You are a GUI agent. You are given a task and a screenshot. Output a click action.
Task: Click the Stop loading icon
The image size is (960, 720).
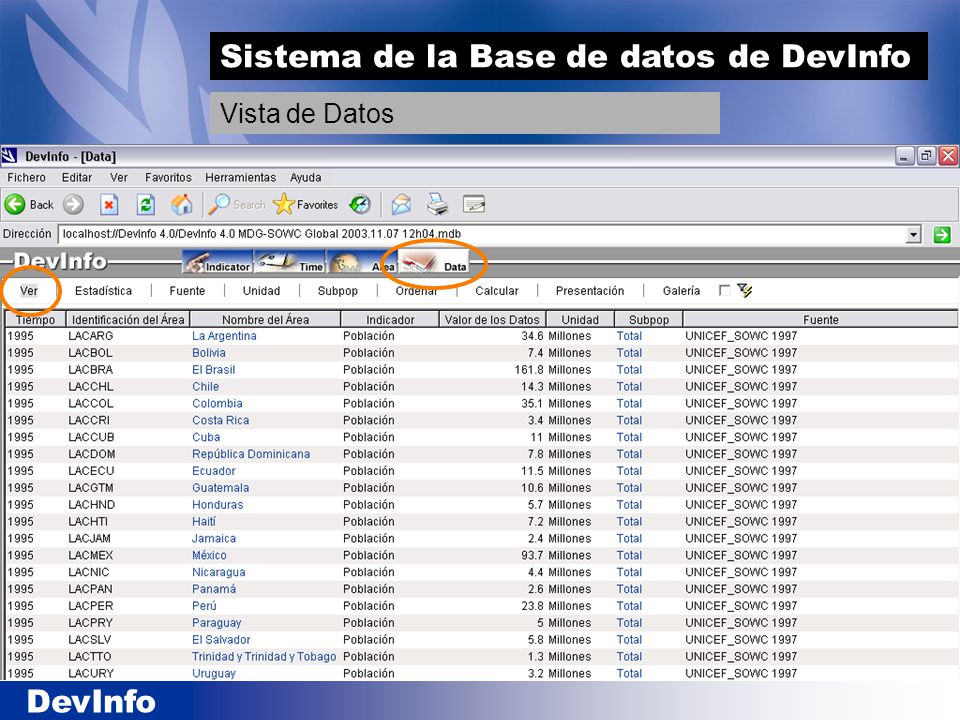(109, 204)
